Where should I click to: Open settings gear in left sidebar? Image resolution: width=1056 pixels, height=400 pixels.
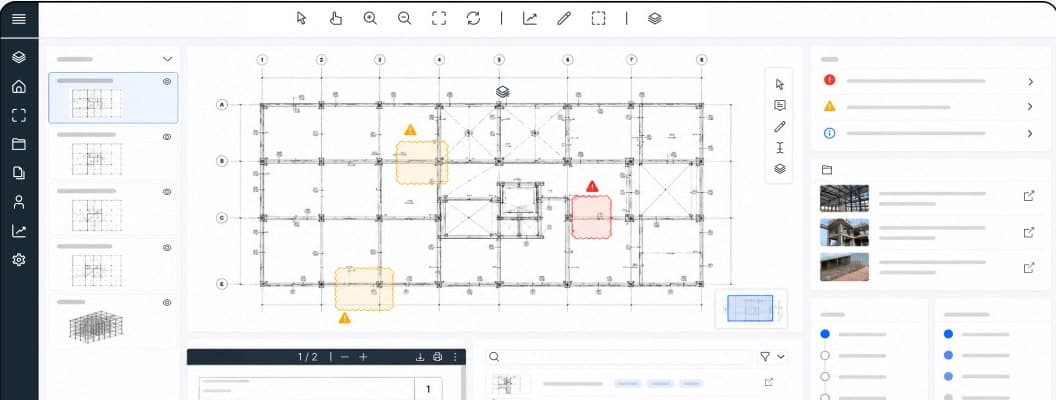point(19,260)
